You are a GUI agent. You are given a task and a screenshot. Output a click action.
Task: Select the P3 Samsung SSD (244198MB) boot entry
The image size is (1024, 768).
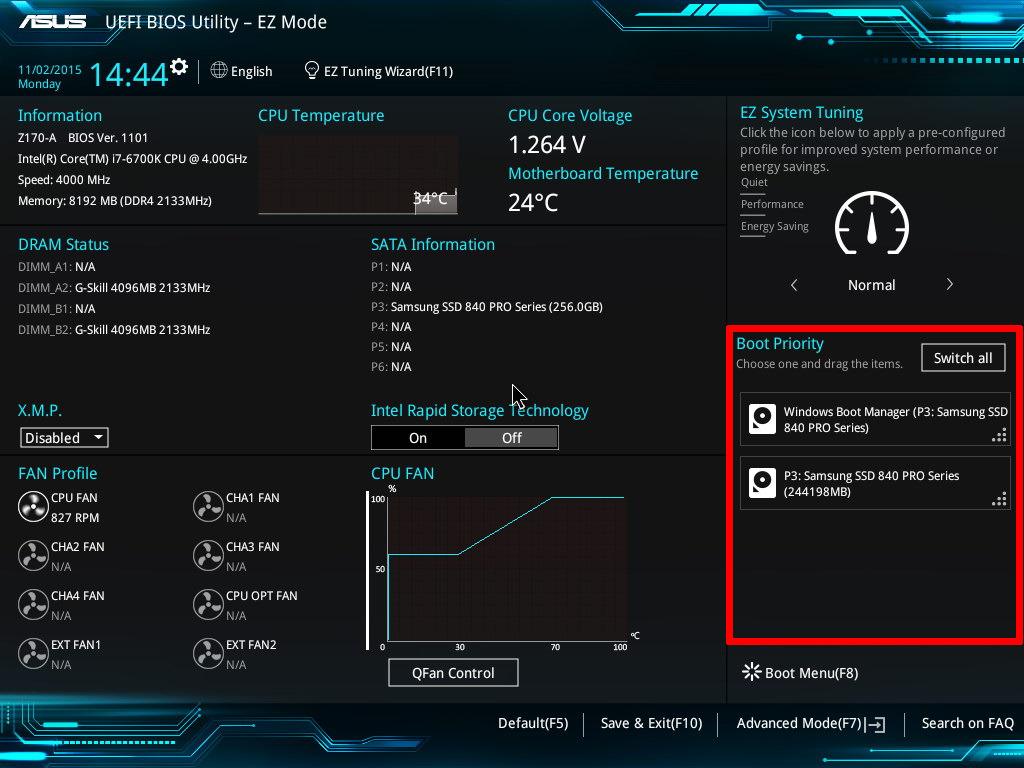pos(875,483)
